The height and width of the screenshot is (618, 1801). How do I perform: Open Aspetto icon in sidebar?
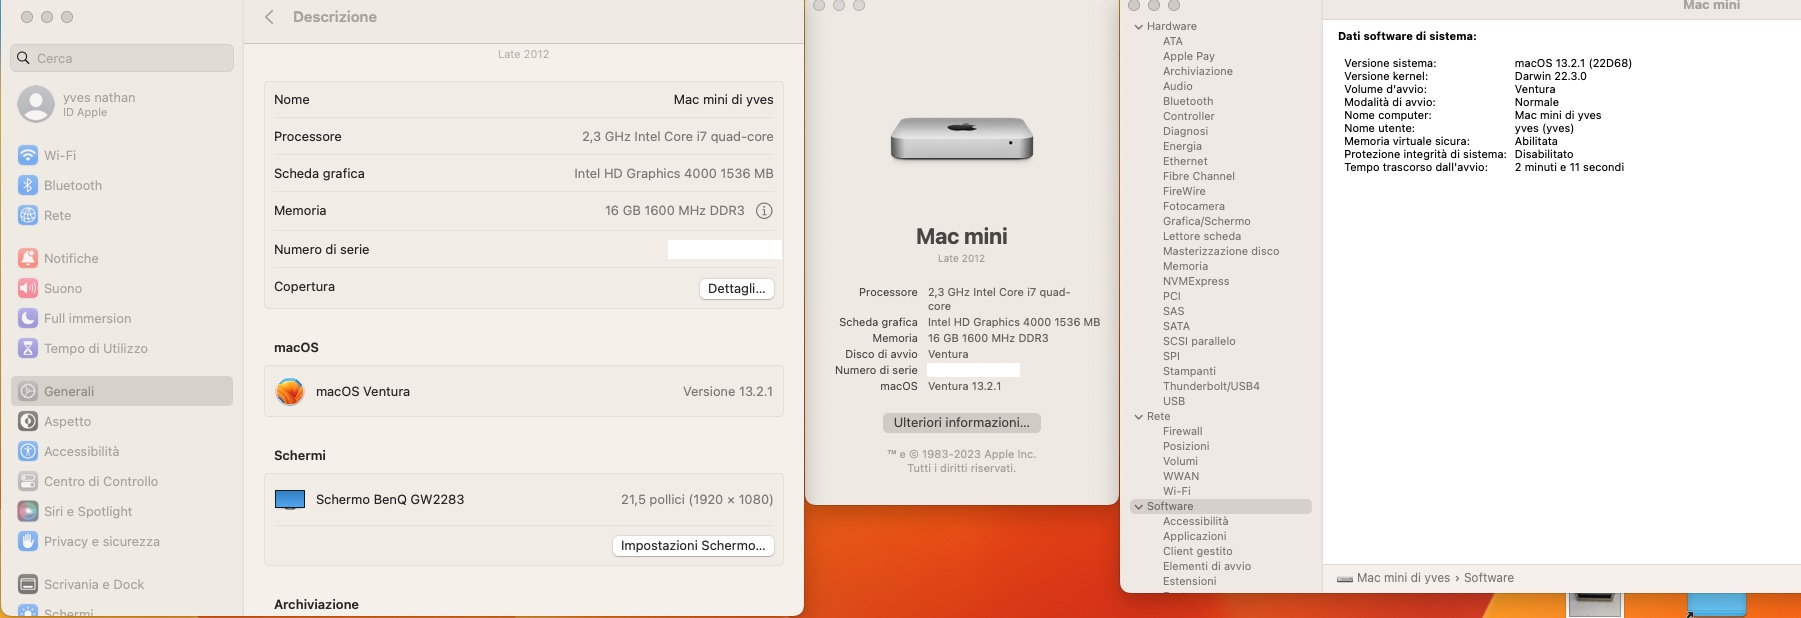click(x=28, y=421)
